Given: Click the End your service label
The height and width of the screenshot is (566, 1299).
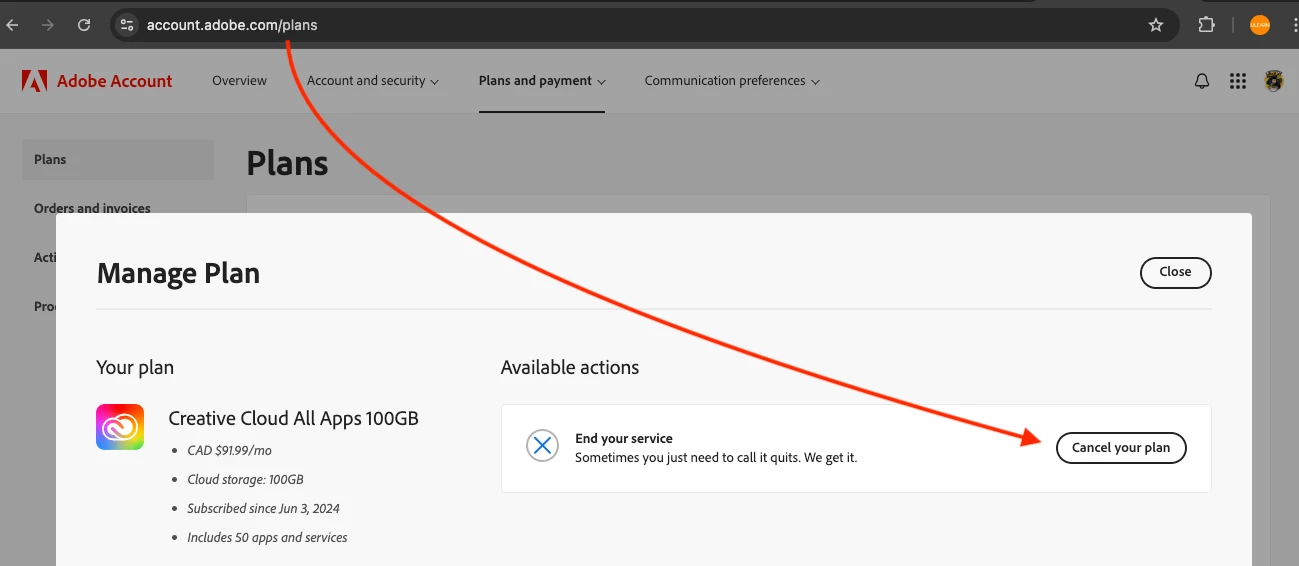Looking at the screenshot, I should click(x=623, y=438).
